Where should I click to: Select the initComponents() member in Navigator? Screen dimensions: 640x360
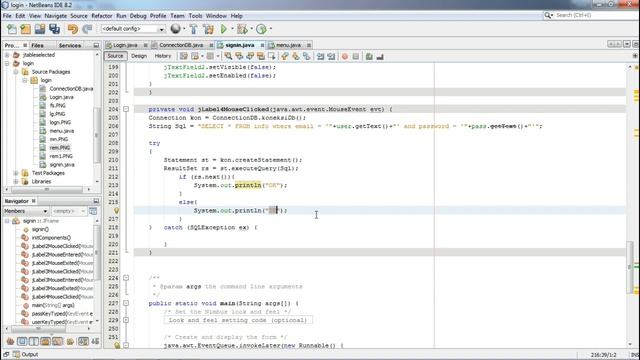coord(51,238)
